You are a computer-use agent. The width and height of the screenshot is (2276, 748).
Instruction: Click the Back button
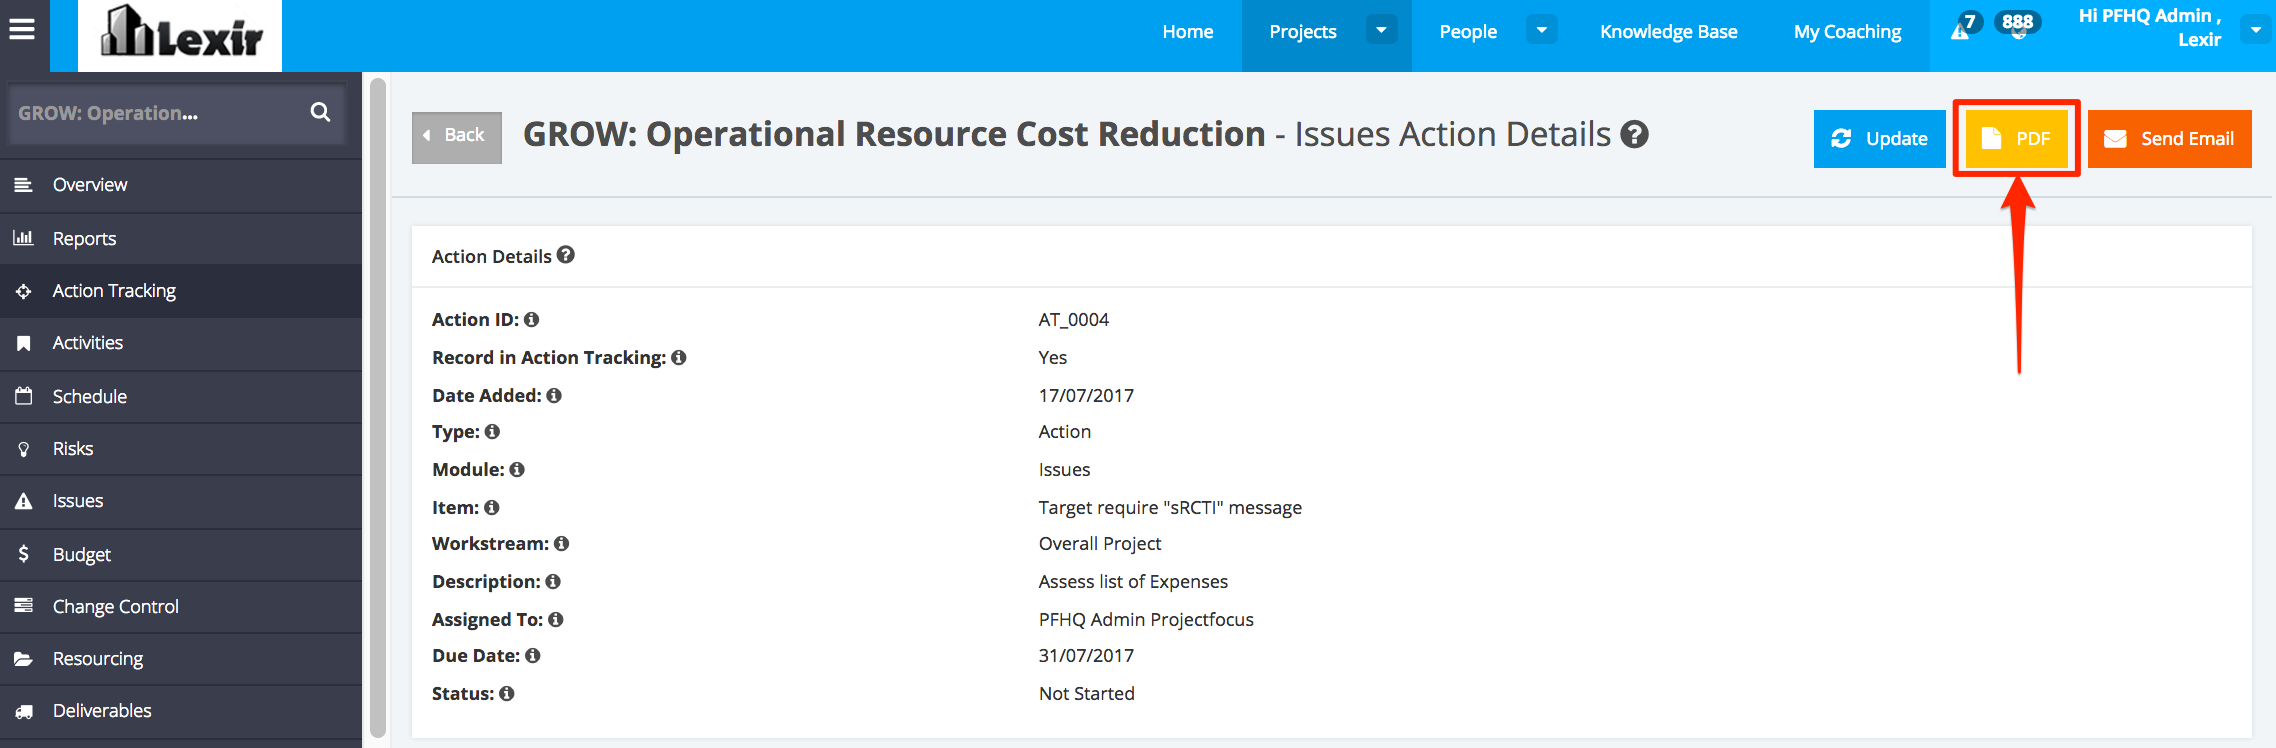pyautogui.click(x=457, y=137)
